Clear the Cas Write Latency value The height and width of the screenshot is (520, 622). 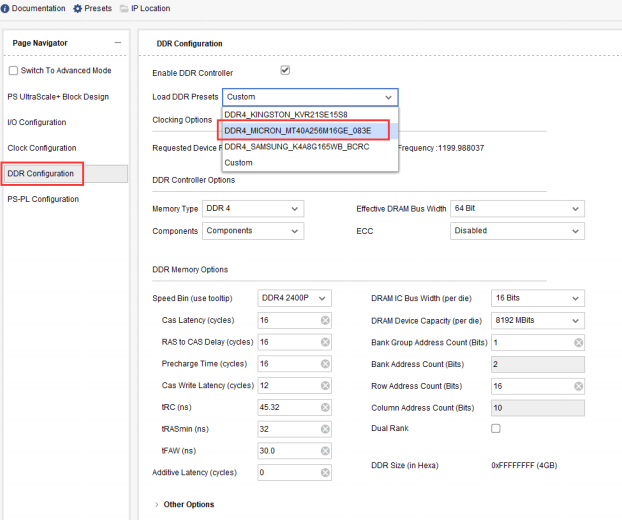(x=325, y=386)
